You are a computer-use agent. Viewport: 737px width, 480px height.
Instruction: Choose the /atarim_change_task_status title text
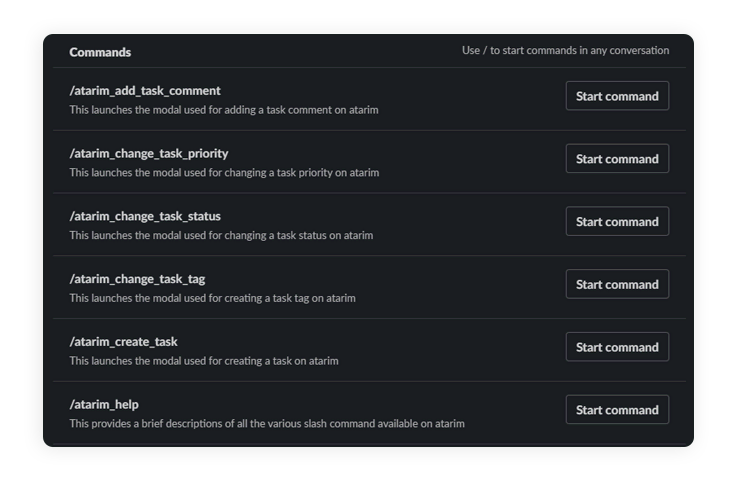[x=145, y=216]
